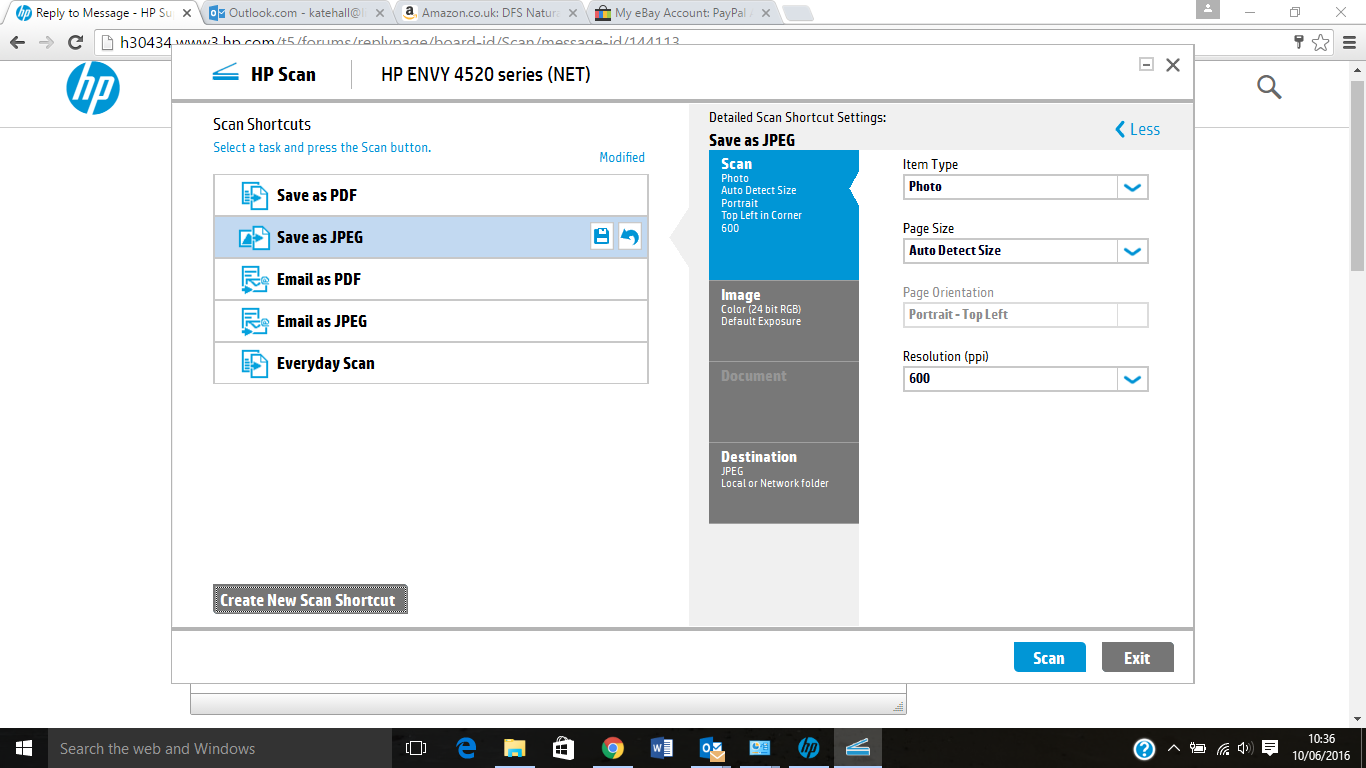This screenshot has height=768, width=1366.
Task: Open the Page Size dropdown
Action: point(1025,251)
